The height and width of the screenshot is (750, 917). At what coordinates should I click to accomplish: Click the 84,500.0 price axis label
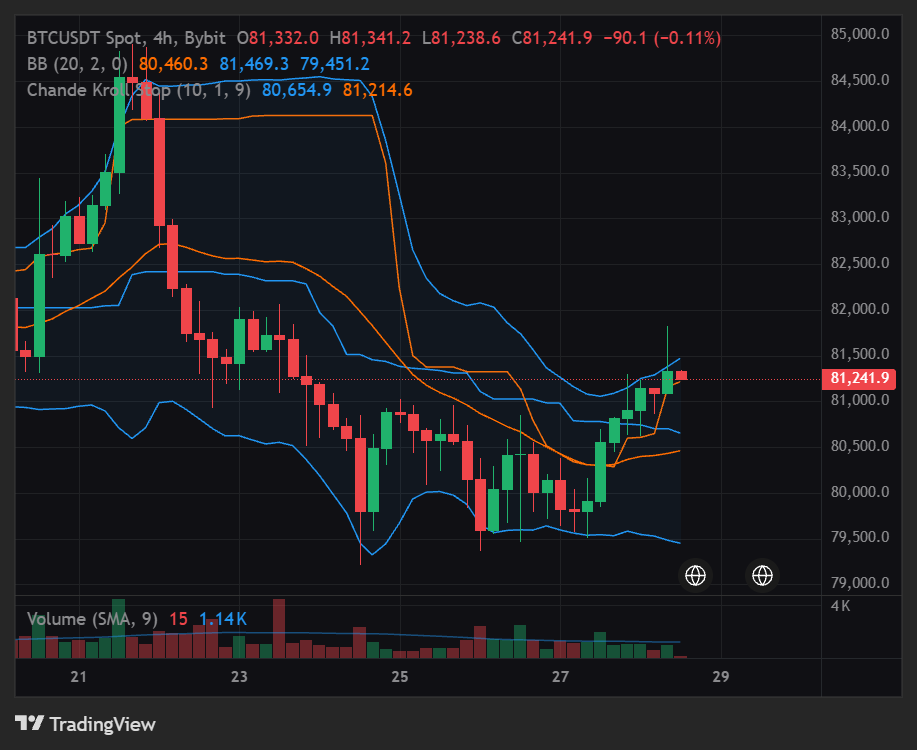[860, 80]
